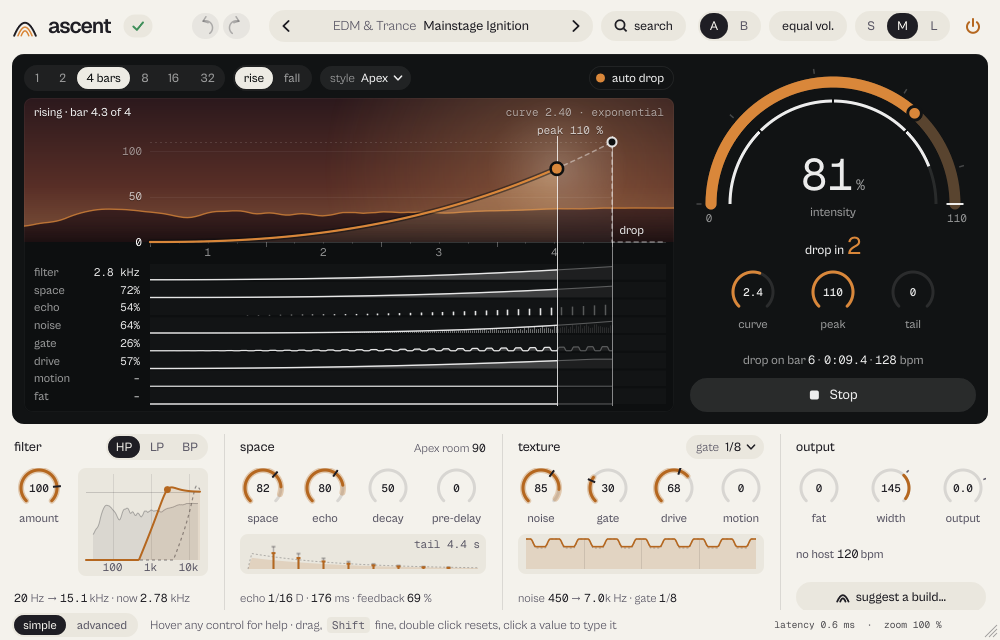This screenshot has height=640, width=1000.
Task: Select size M
Action: pos(902,26)
